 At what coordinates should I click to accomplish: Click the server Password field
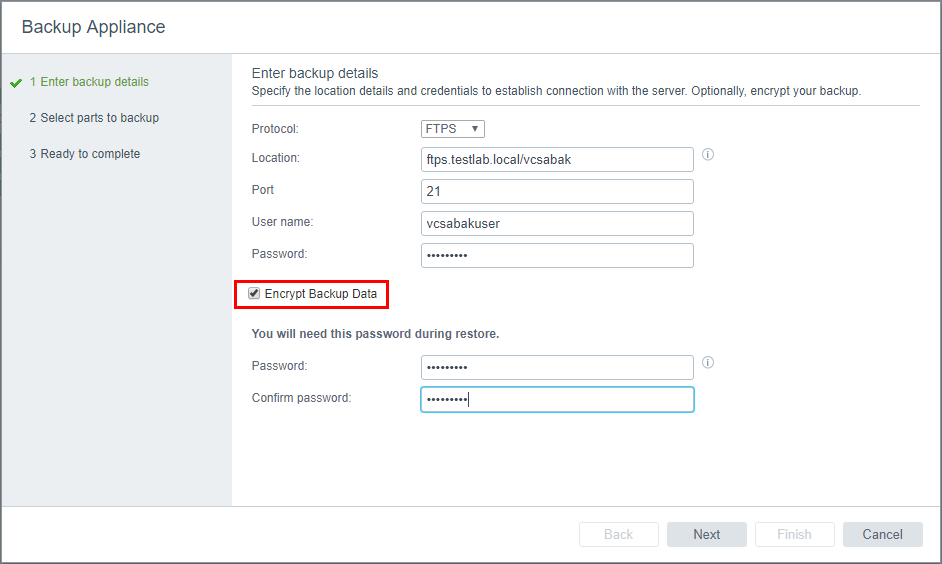[x=557, y=256]
